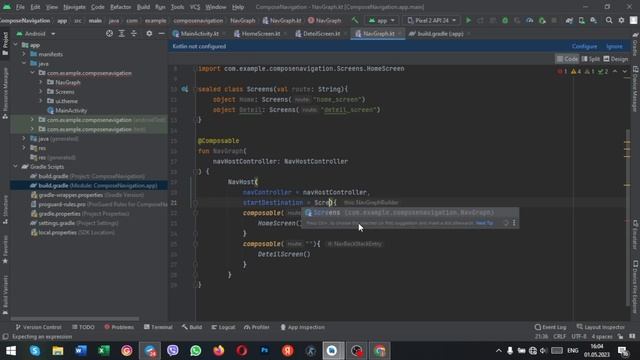Expand the NavGraph package
Screen dimensions: 640x360
tap(40, 82)
